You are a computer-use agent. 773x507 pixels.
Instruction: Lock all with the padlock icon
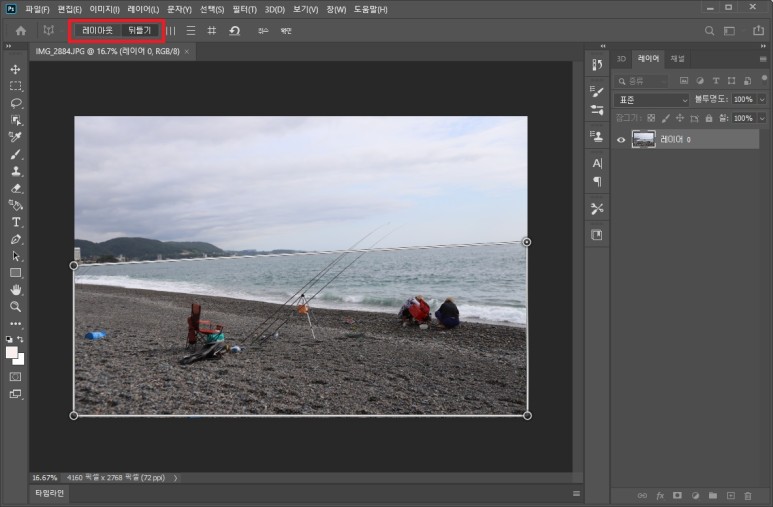709,118
